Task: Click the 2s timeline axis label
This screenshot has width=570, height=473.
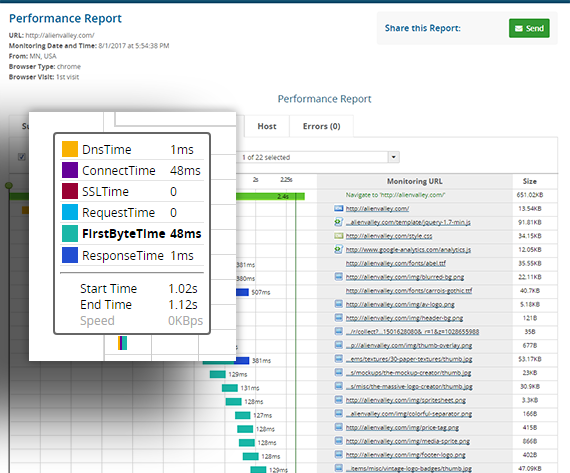Action: click(x=256, y=180)
